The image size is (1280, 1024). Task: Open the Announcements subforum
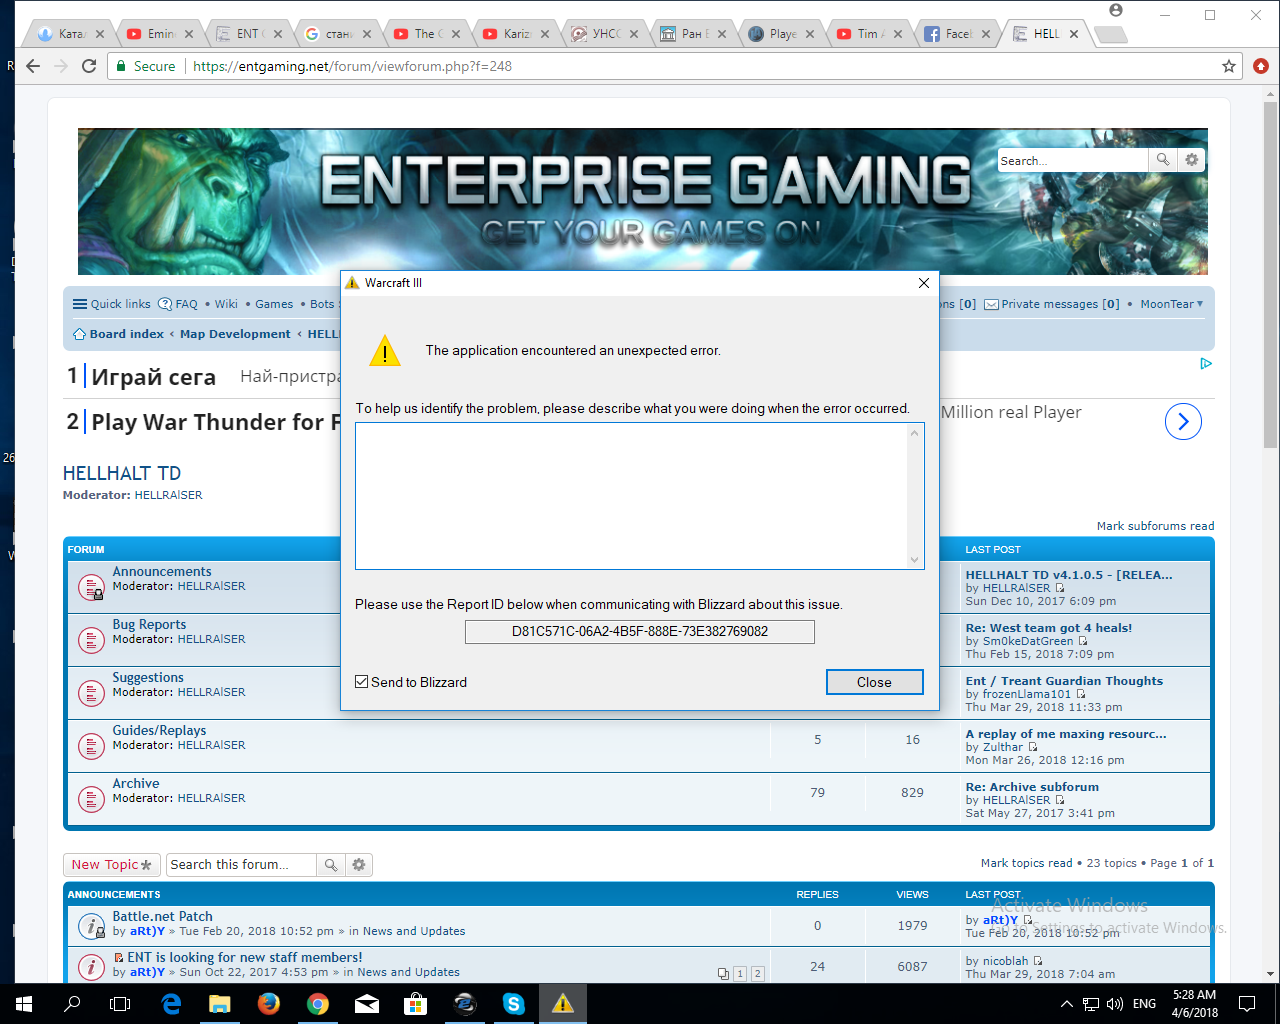click(x=162, y=571)
